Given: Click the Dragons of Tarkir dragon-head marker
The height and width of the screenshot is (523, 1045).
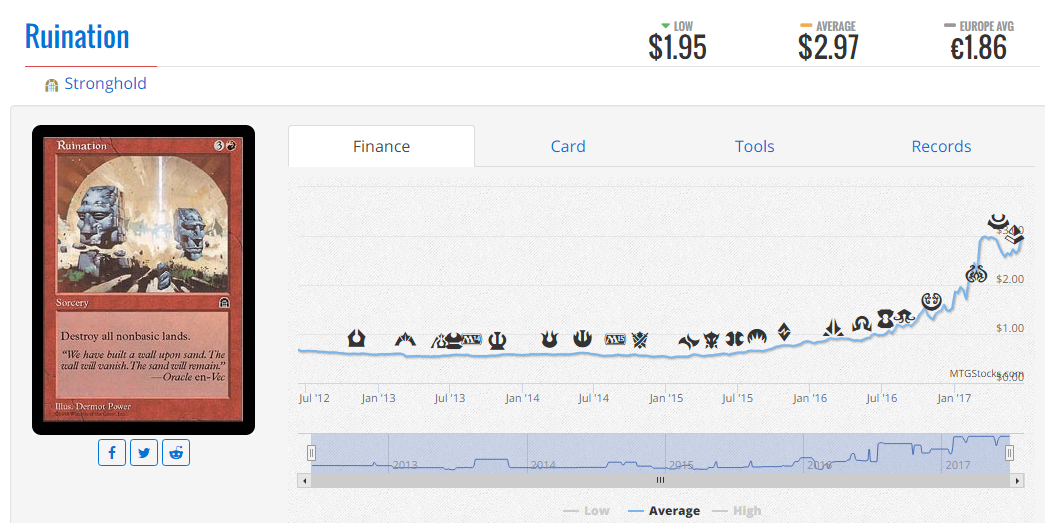Looking at the screenshot, I should (712, 340).
